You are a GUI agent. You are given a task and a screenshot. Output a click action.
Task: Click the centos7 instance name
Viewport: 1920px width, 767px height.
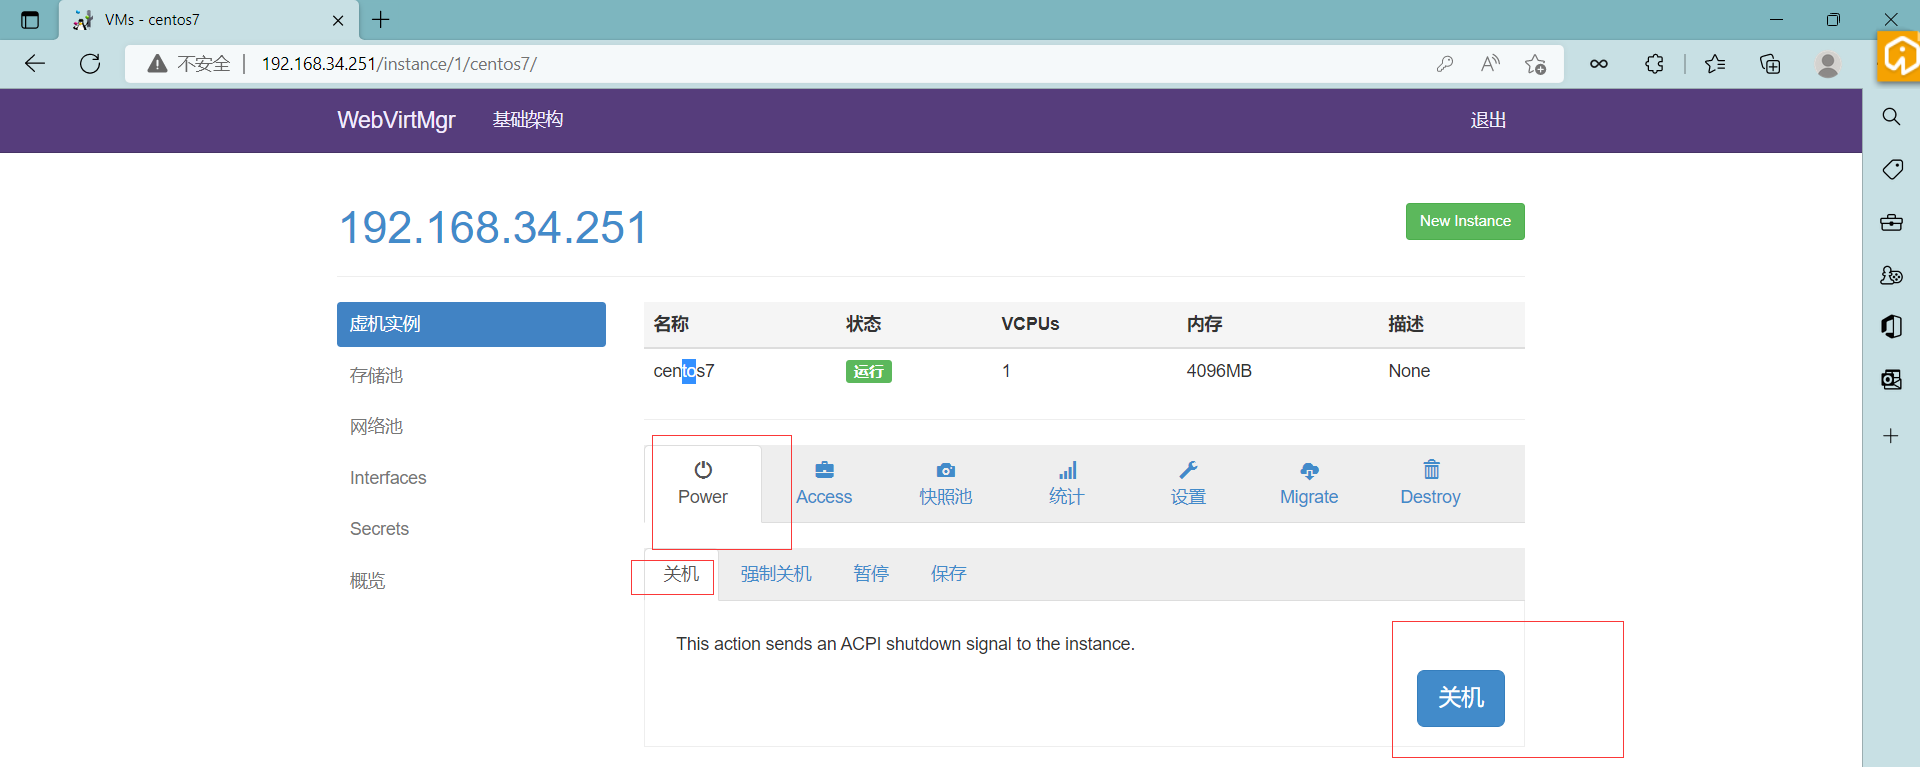click(684, 371)
